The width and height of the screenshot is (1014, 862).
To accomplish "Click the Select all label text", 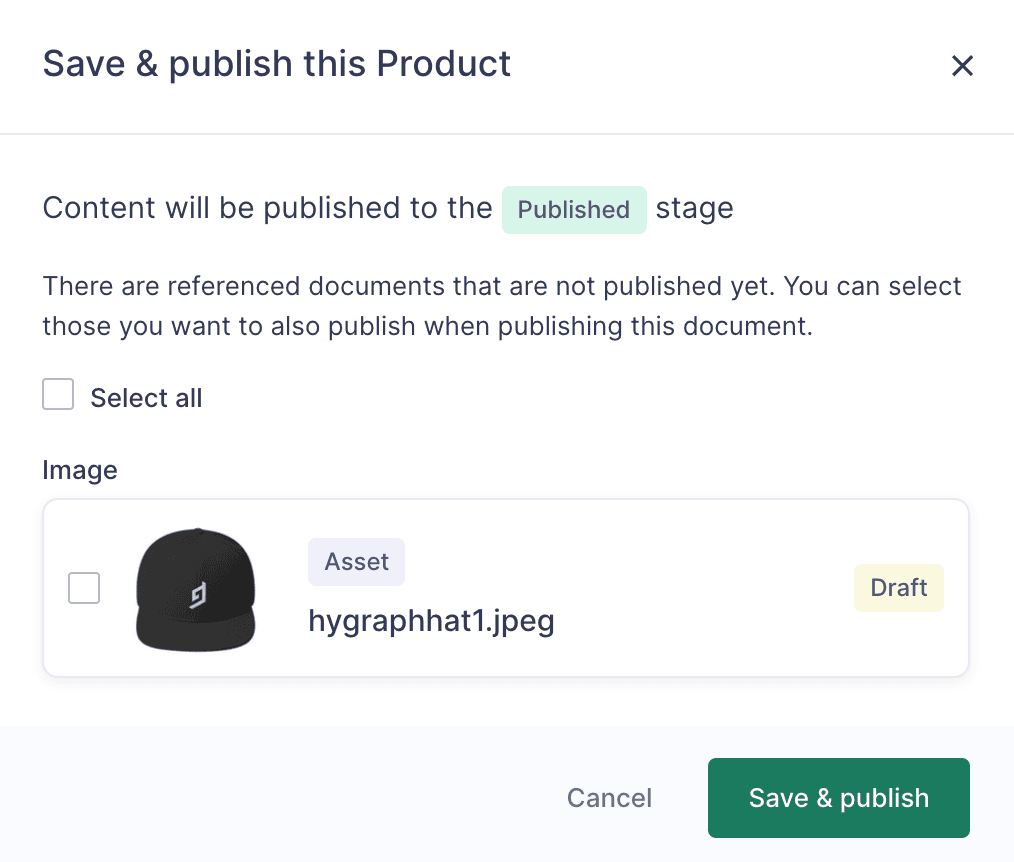I will click(146, 398).
